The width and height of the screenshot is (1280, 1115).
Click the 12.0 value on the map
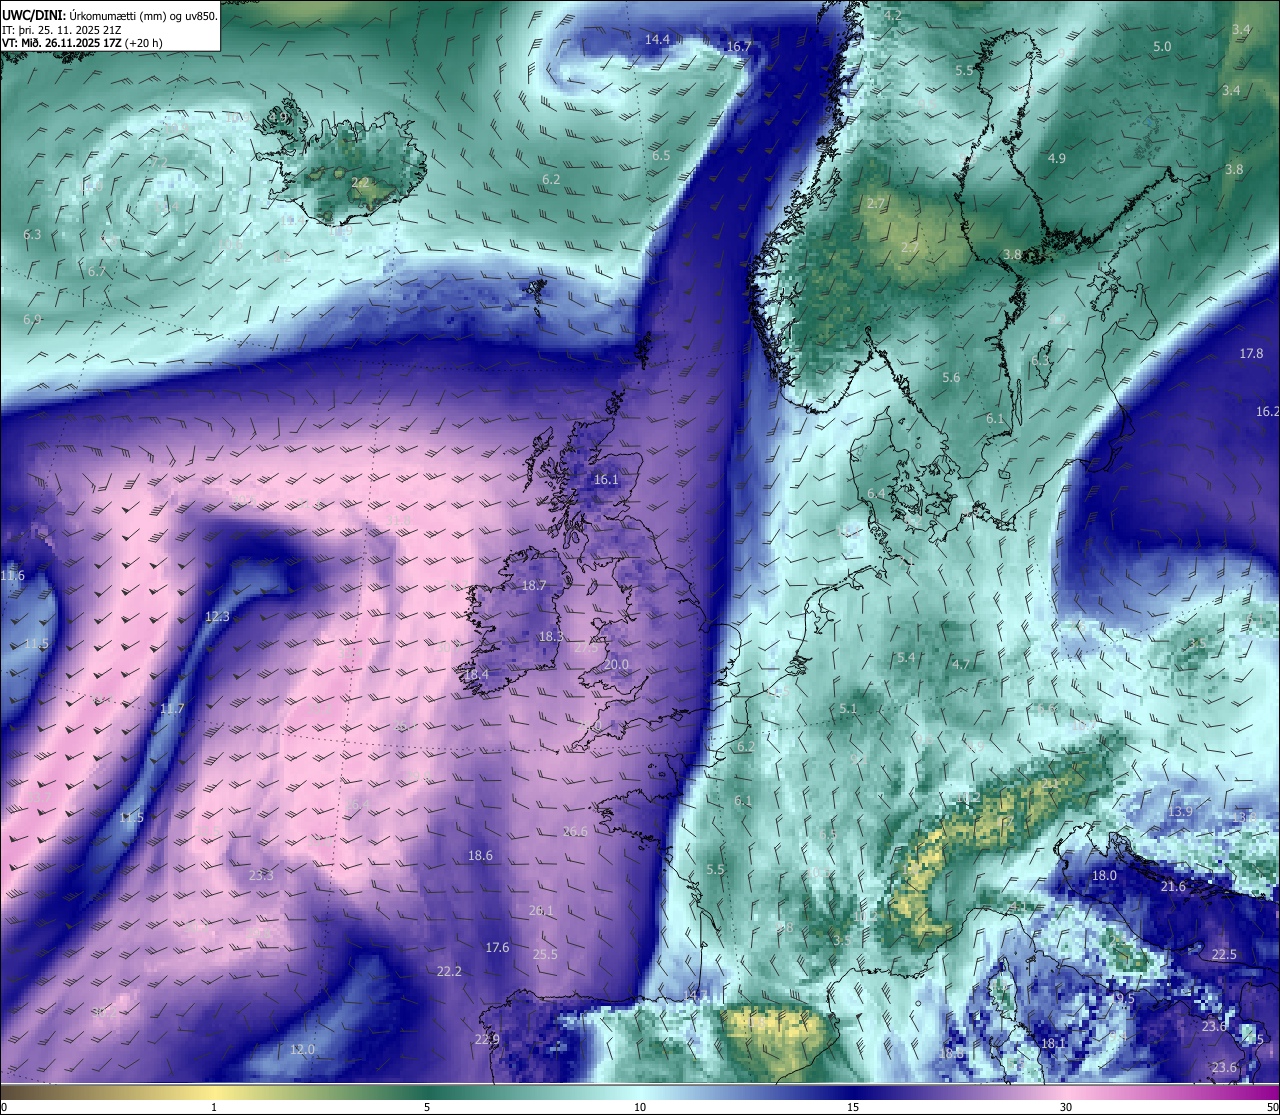point(302,1050)
